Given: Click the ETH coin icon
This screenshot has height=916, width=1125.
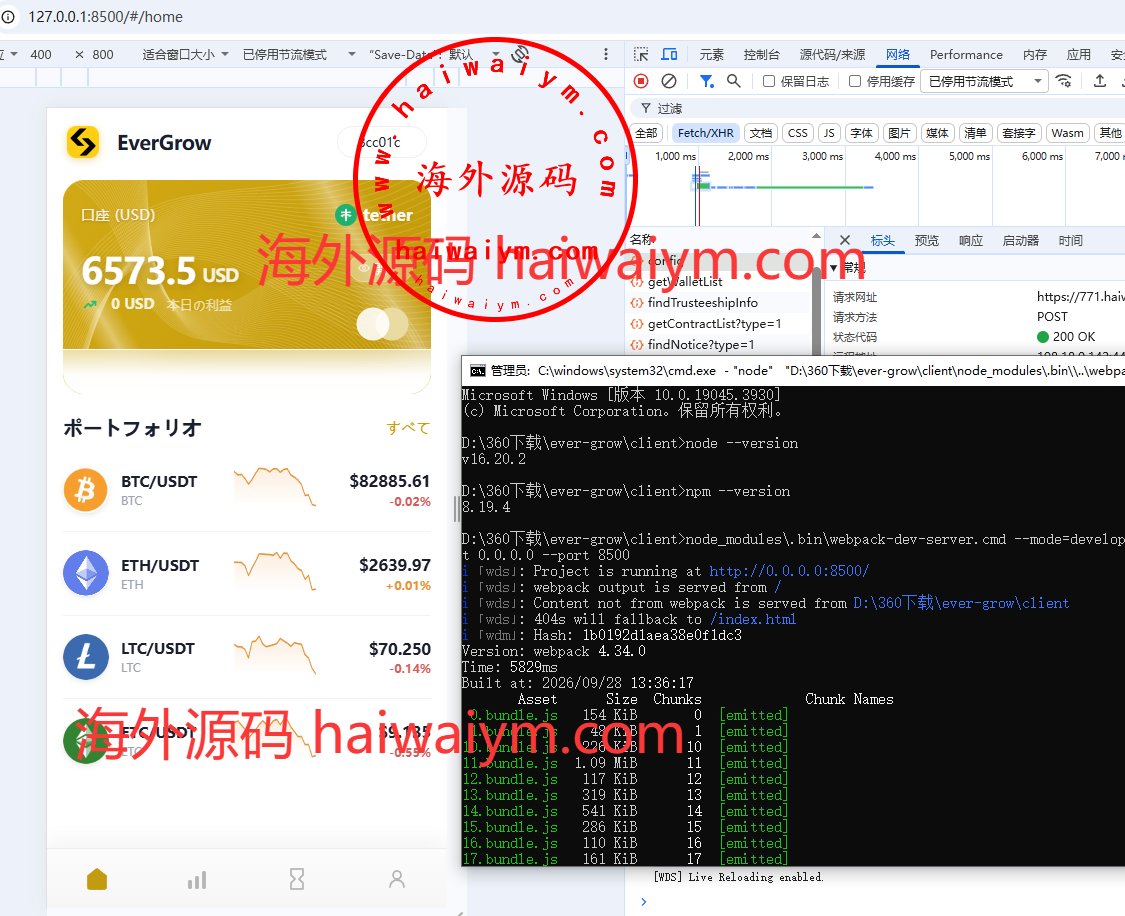Looking at the screenshot, I should [85, 574].
